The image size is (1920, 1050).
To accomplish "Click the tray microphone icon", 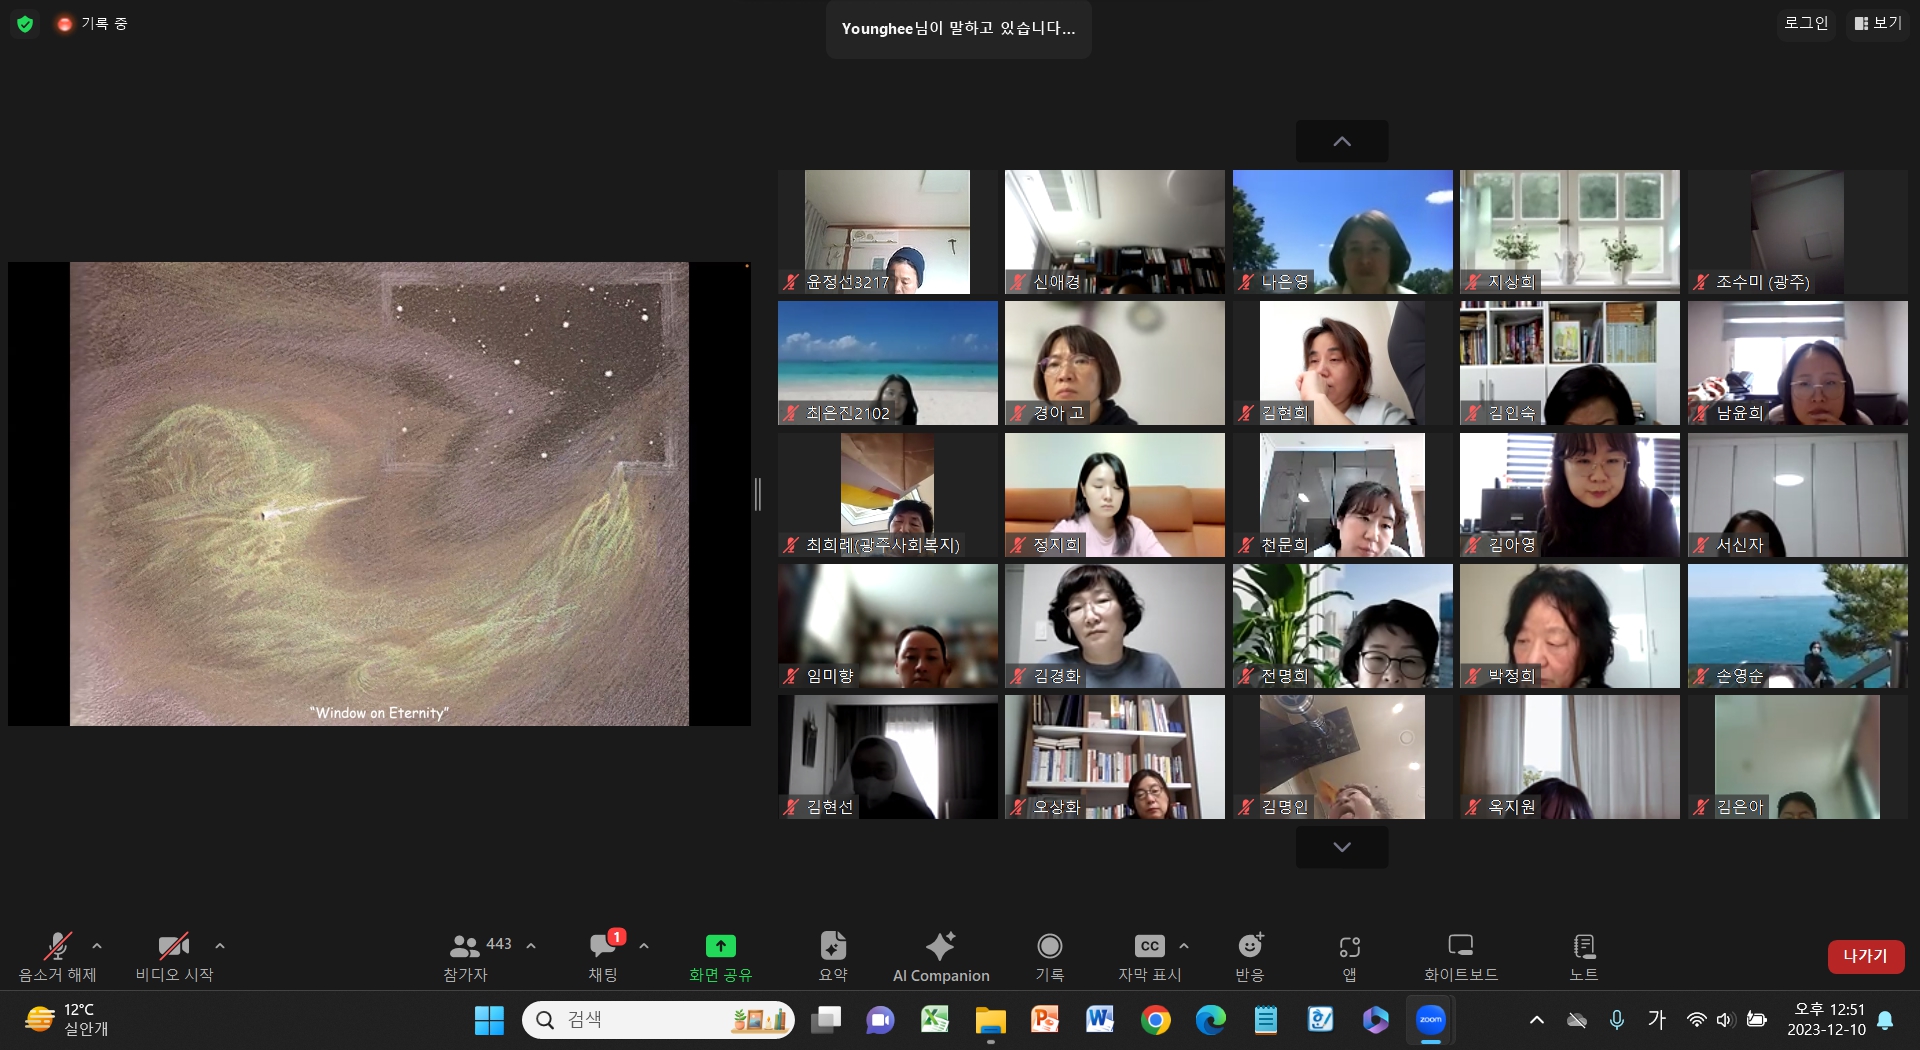I will pyautogui.click(x=1617, y=1020).
